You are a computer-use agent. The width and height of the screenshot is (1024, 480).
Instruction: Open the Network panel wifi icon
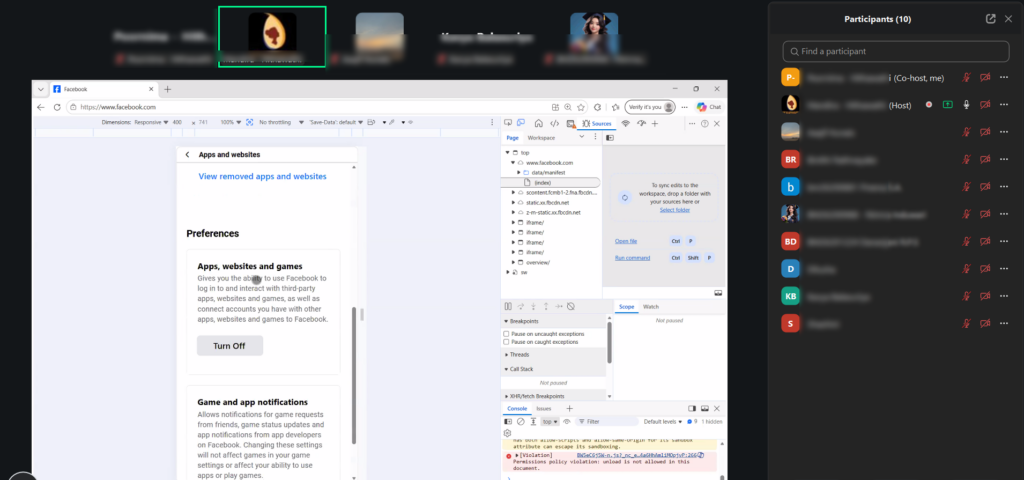click(625, 123)
